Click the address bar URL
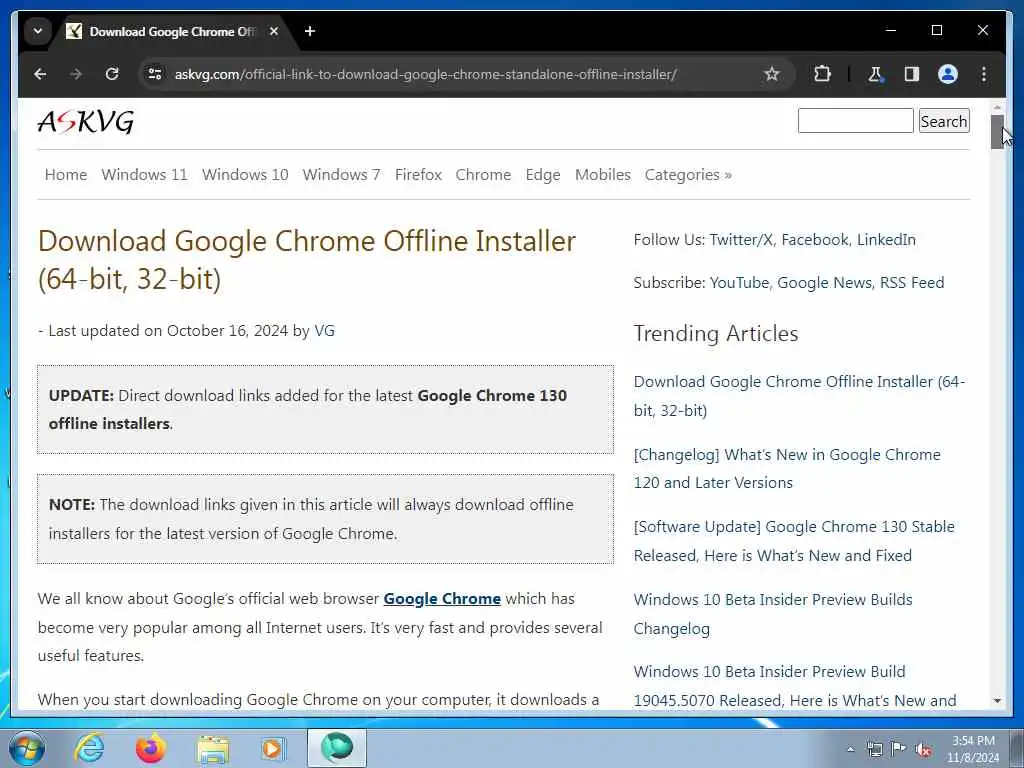The width and height of the screenshot is (1024, 768). point(425,74)
